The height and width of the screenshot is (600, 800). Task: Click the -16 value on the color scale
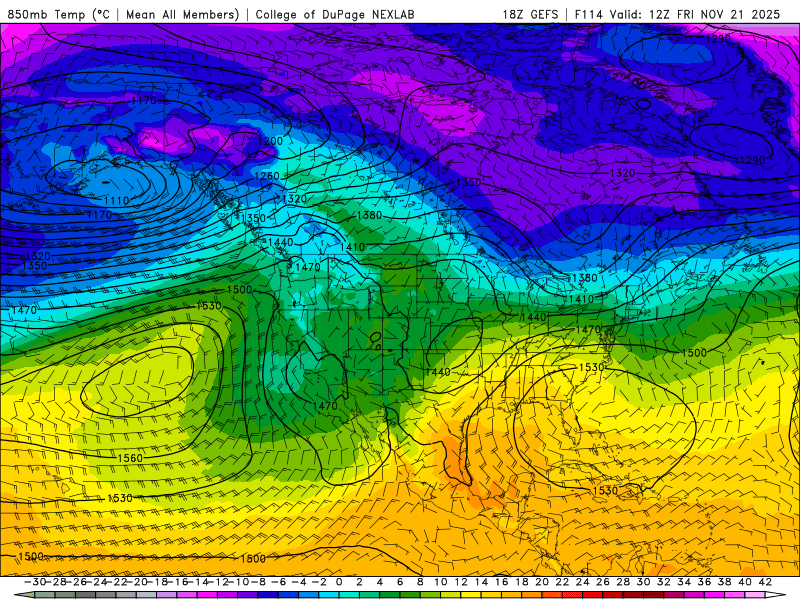click(x=177, y=582)
